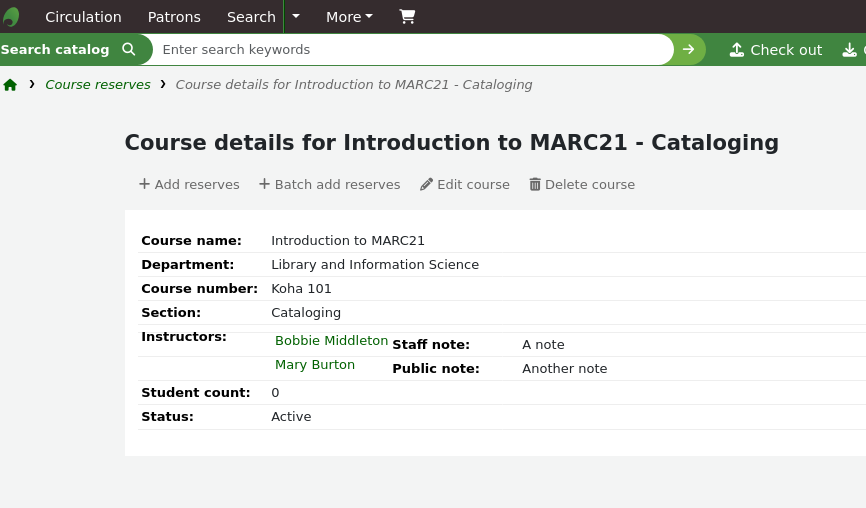
Task: Open the Circulation menu
Action: (83, 17)
